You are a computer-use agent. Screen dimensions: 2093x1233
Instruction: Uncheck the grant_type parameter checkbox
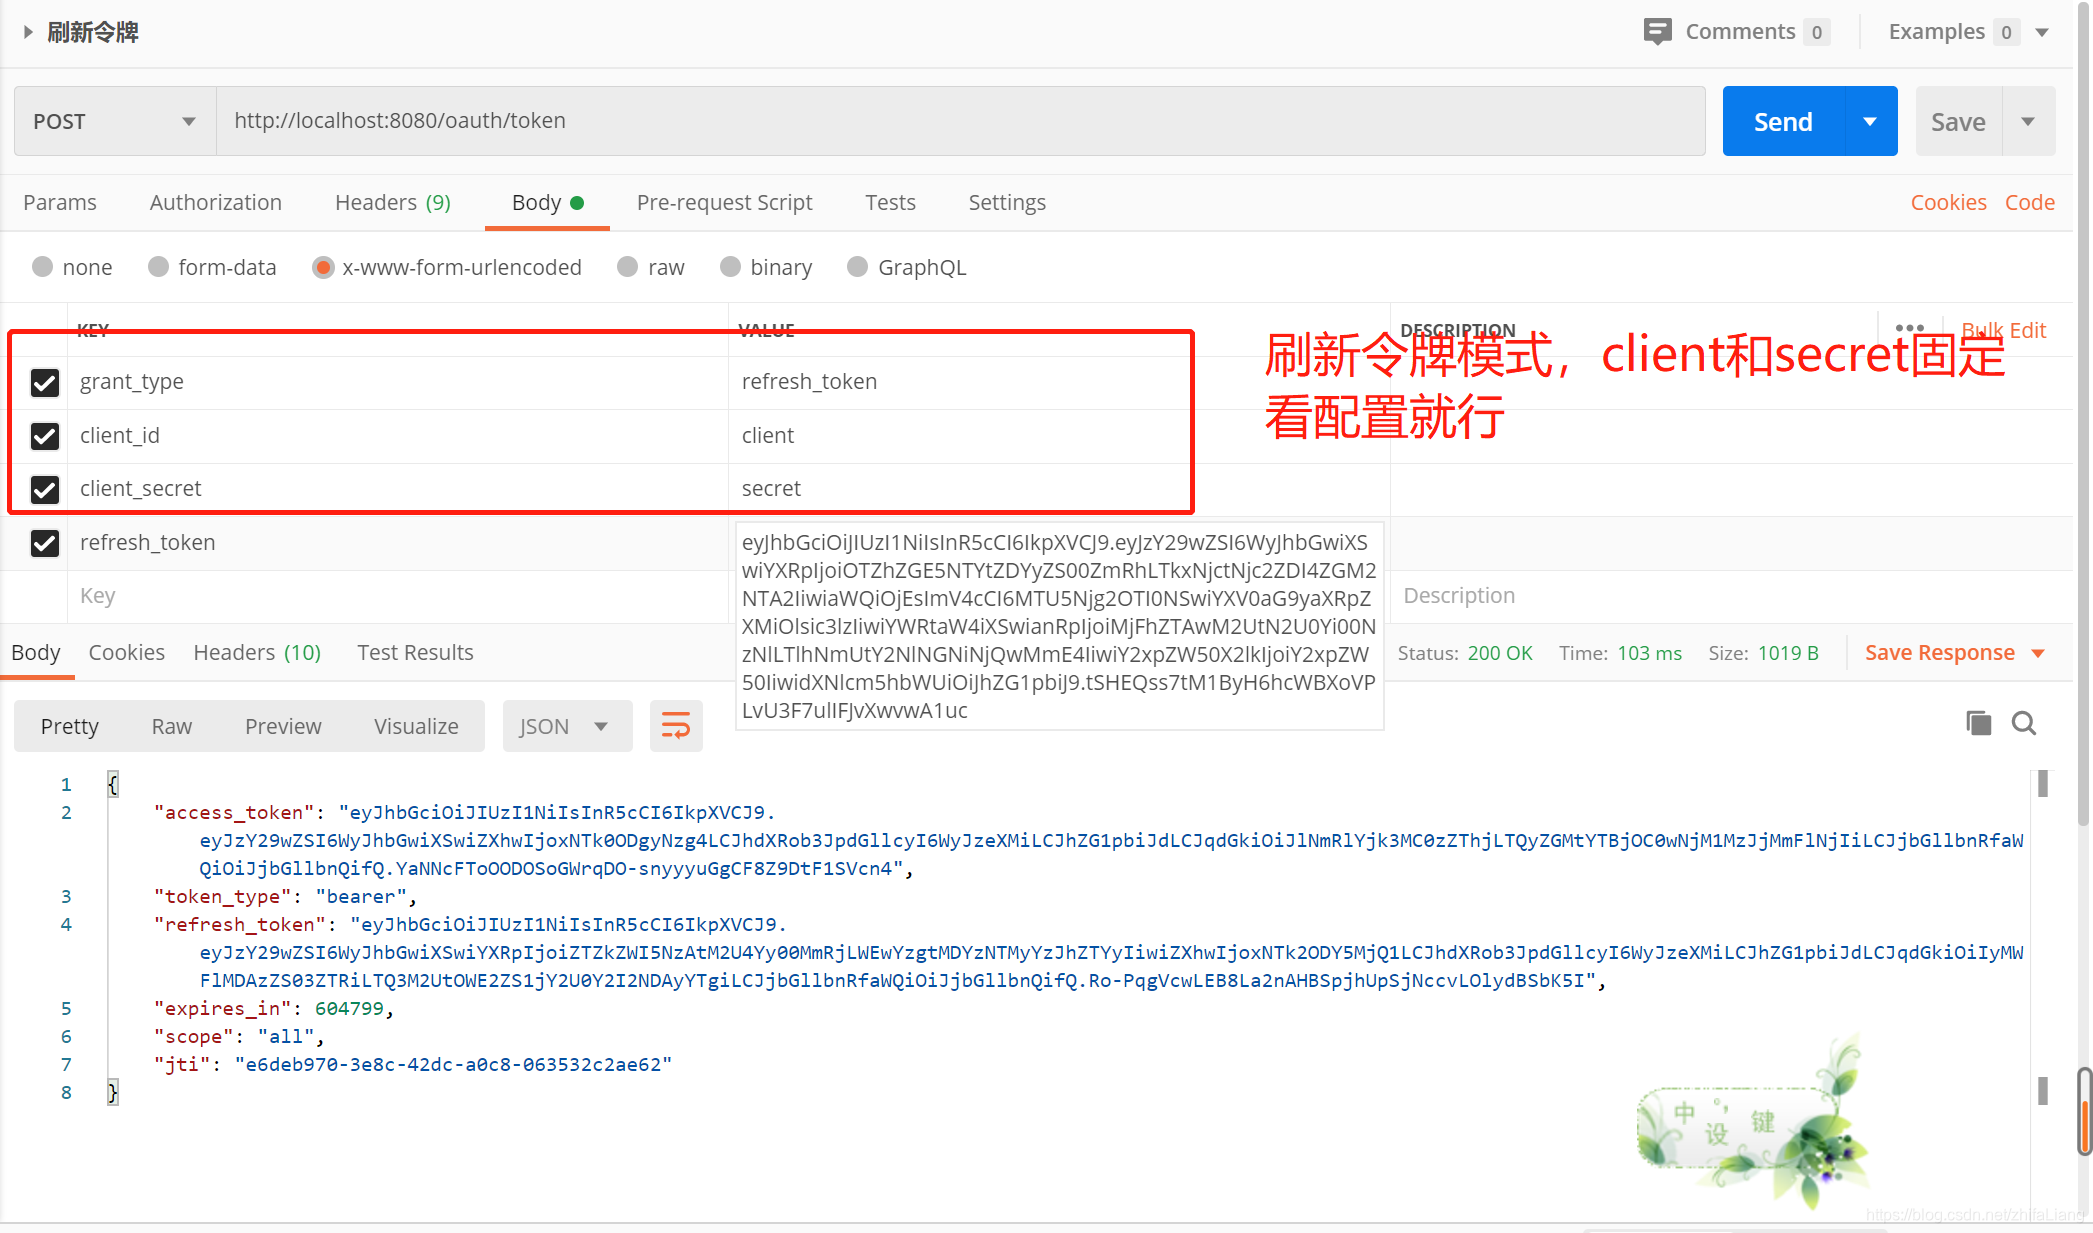click(45, 382)
